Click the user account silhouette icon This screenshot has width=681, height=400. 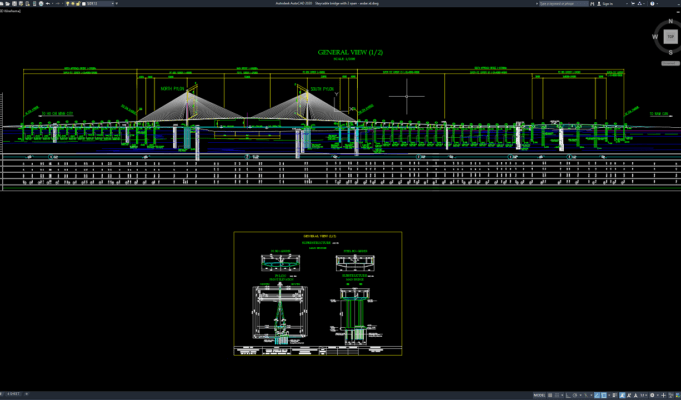click(599, 3)
